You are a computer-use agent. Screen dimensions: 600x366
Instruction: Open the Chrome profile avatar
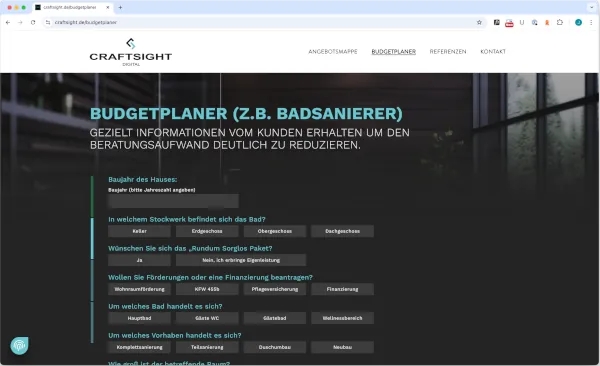point(578,23)
